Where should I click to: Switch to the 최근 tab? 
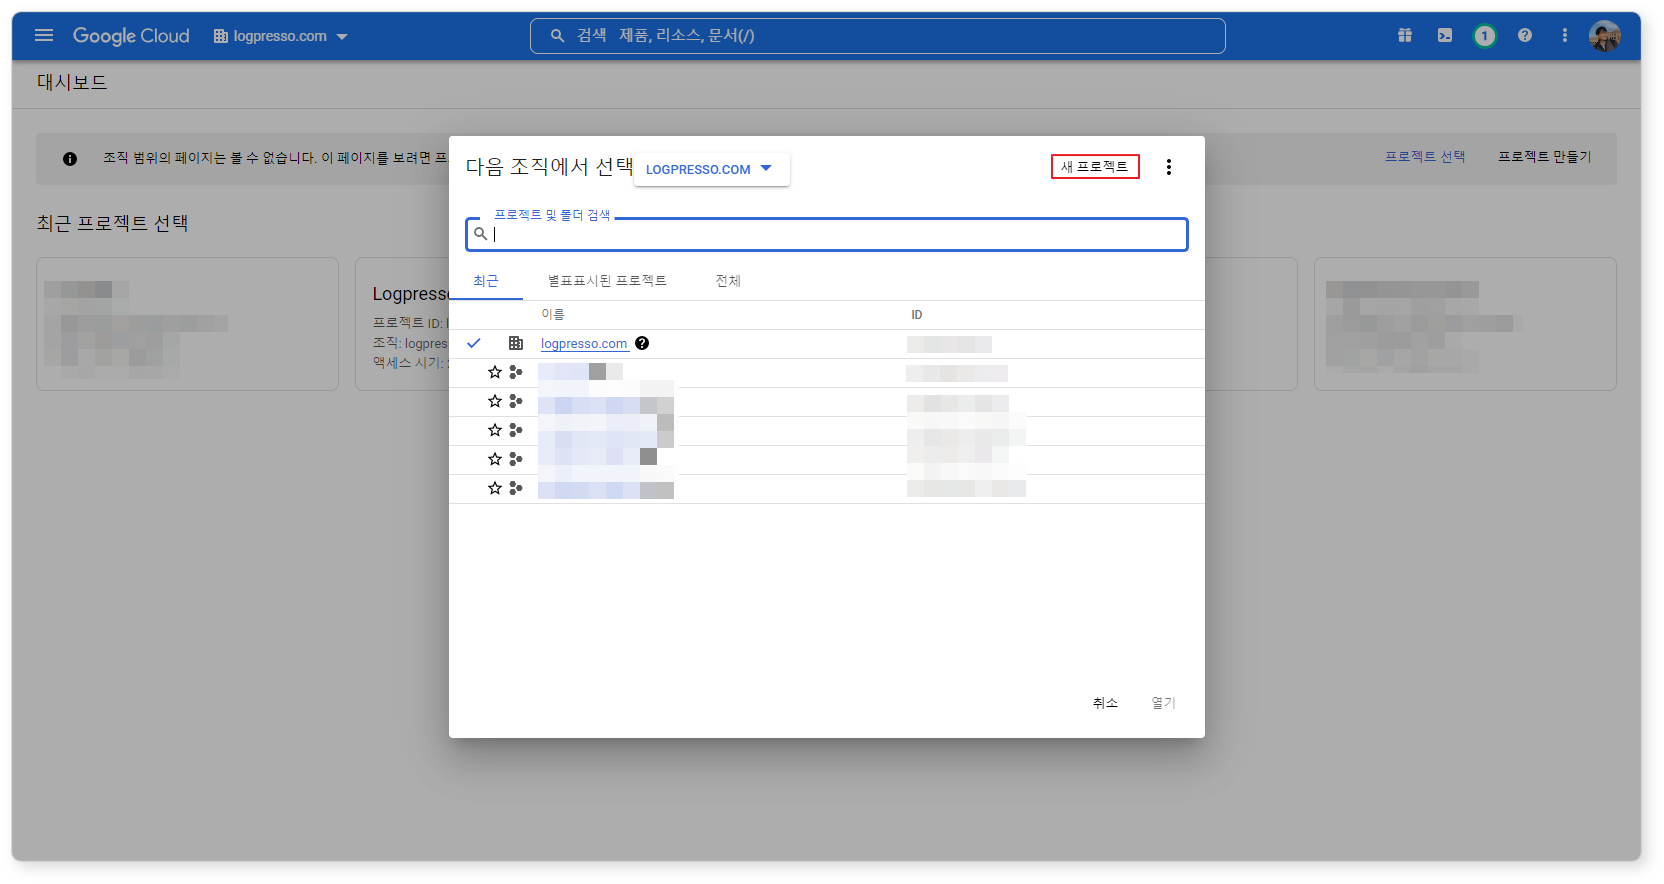pos(486,281)
